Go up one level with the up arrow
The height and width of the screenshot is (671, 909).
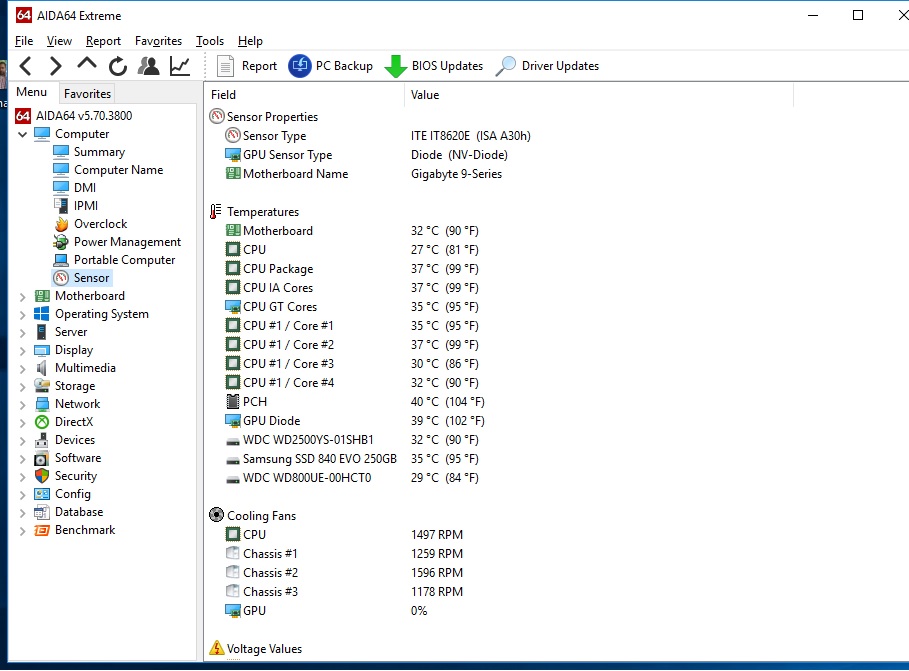(x=87, y=64)
